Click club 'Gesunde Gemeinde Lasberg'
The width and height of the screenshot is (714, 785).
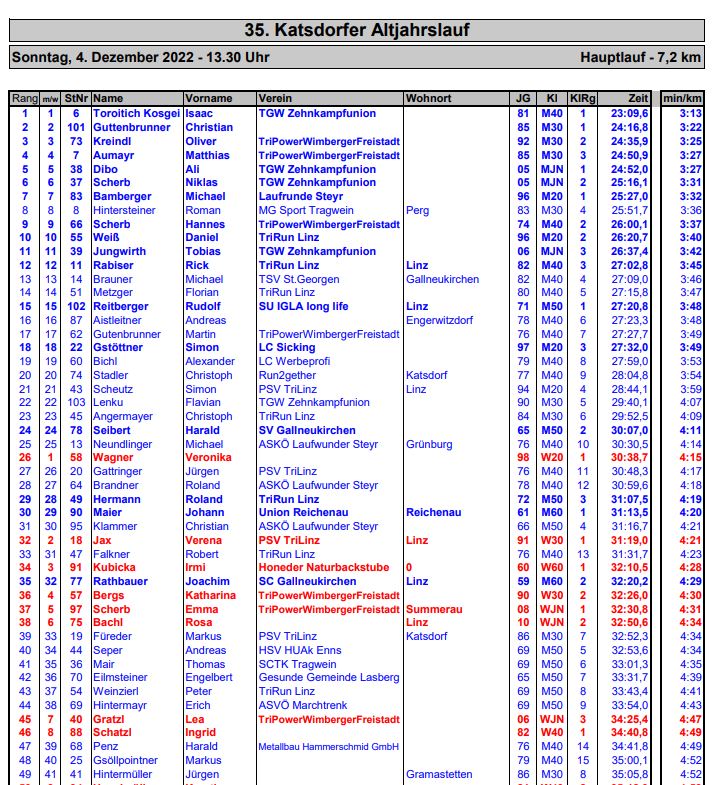(329, 678)
